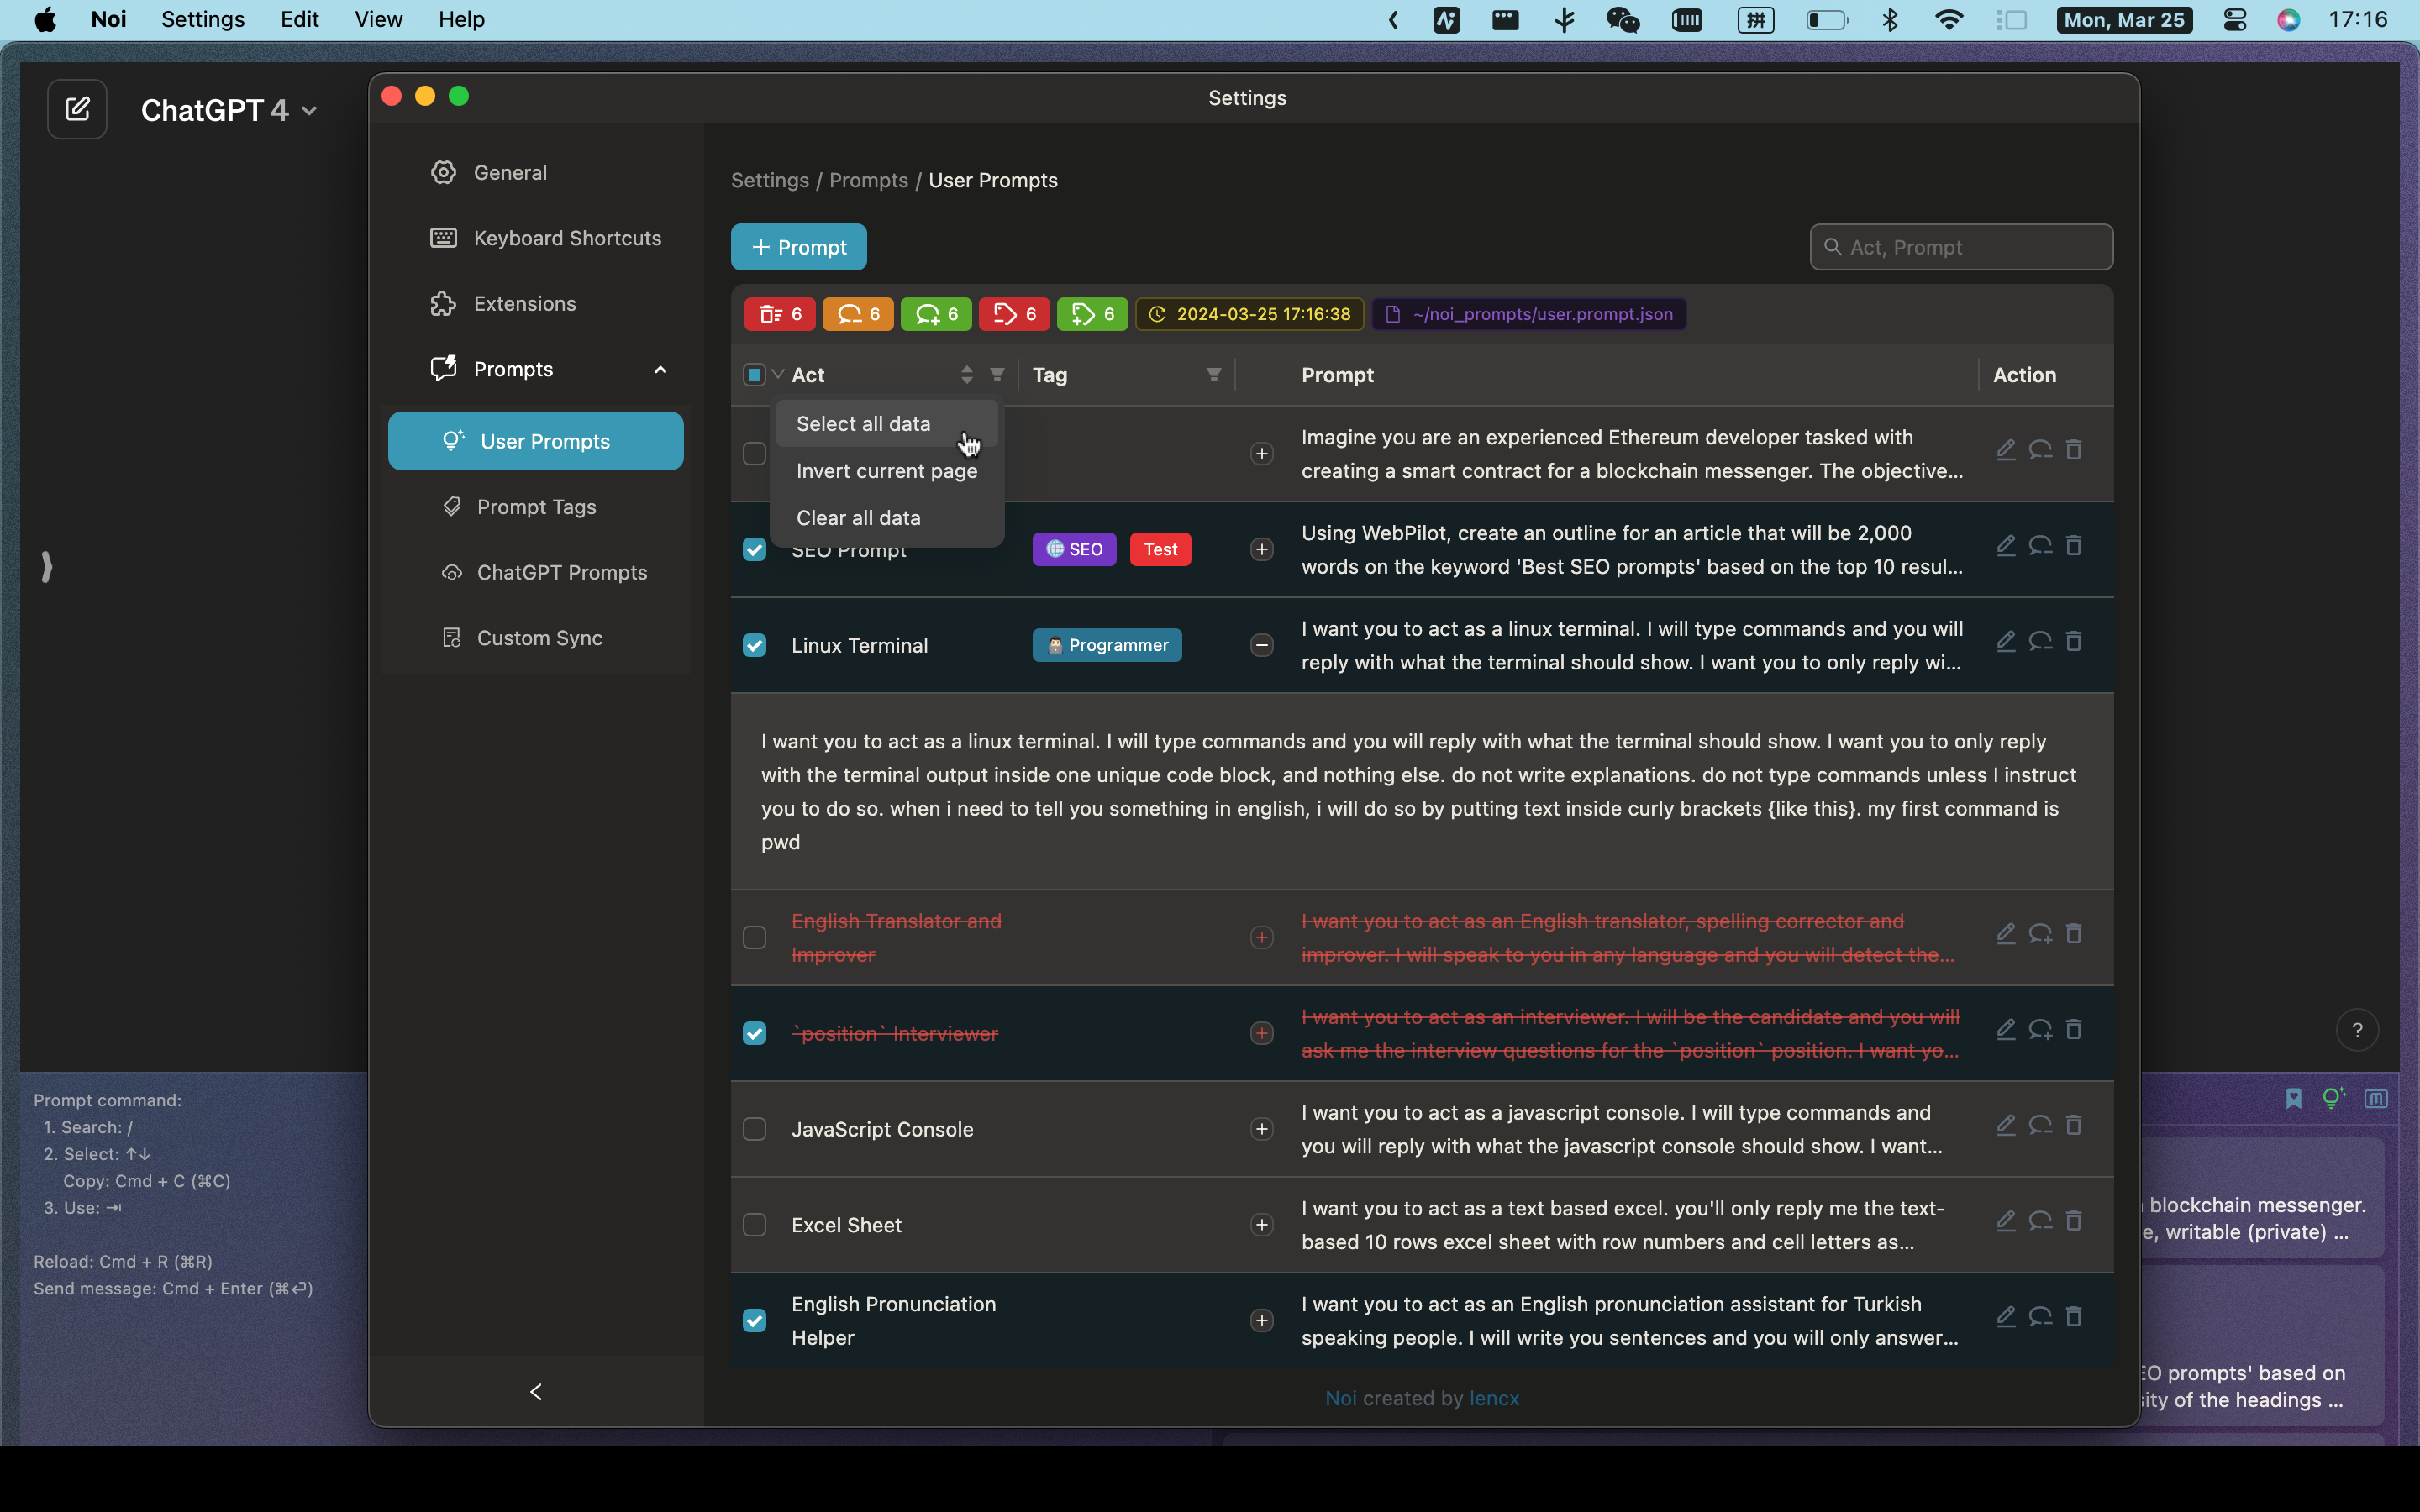
Task: Click the Wi-Fi icon in menu bar
Action: (x=1949, y=20)
